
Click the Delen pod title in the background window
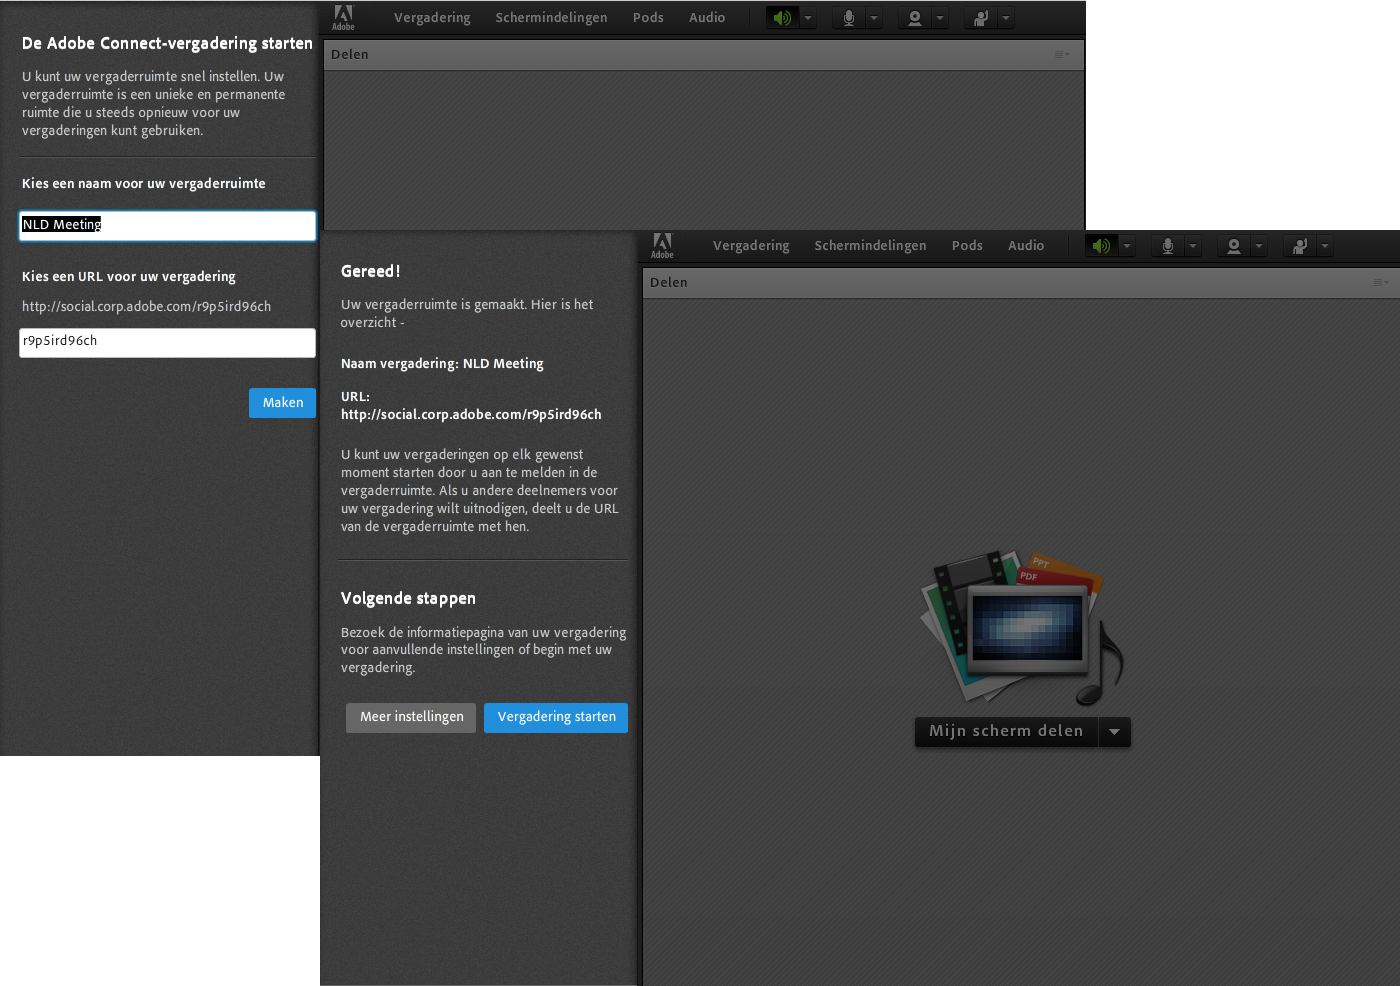pyautogui.click(x=350, y=54)
